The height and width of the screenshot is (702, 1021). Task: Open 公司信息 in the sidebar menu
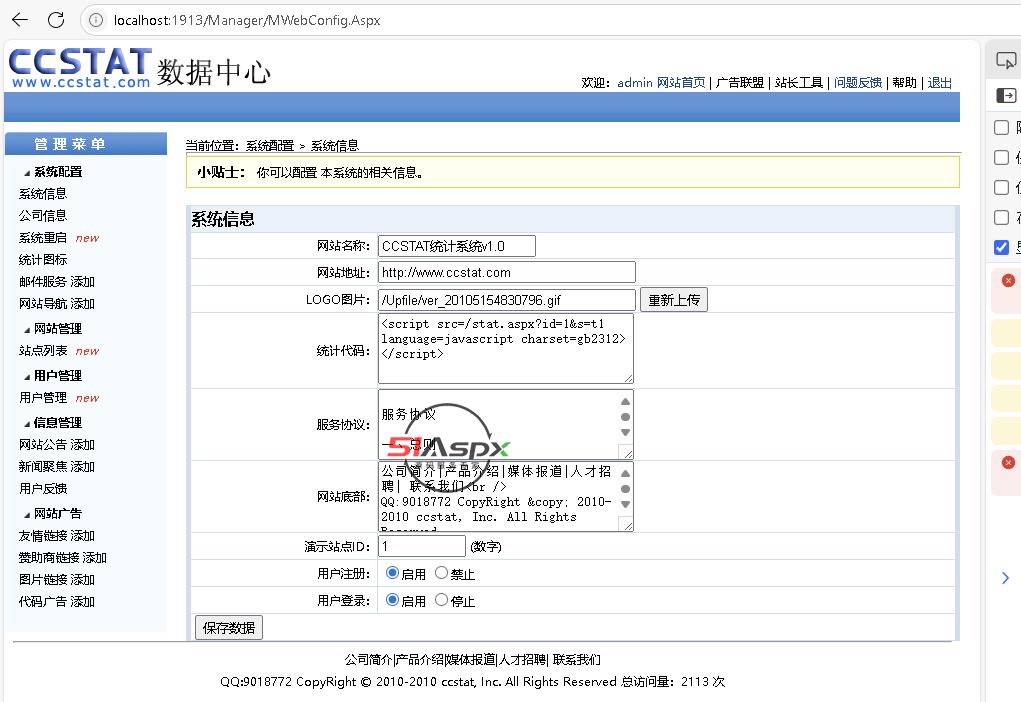pyautogui.click(x=43, y=216)
